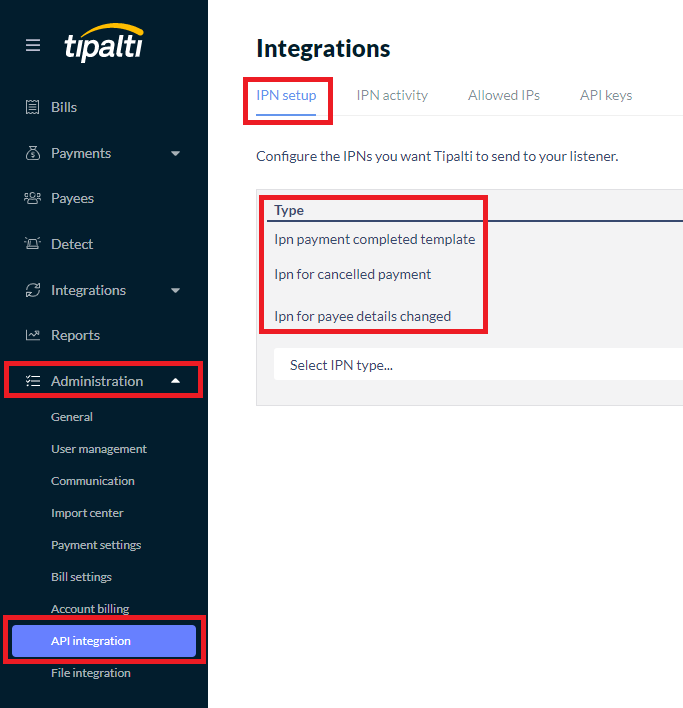
Task: Collapse the Administration section arrow
Action: coord(176,381)
